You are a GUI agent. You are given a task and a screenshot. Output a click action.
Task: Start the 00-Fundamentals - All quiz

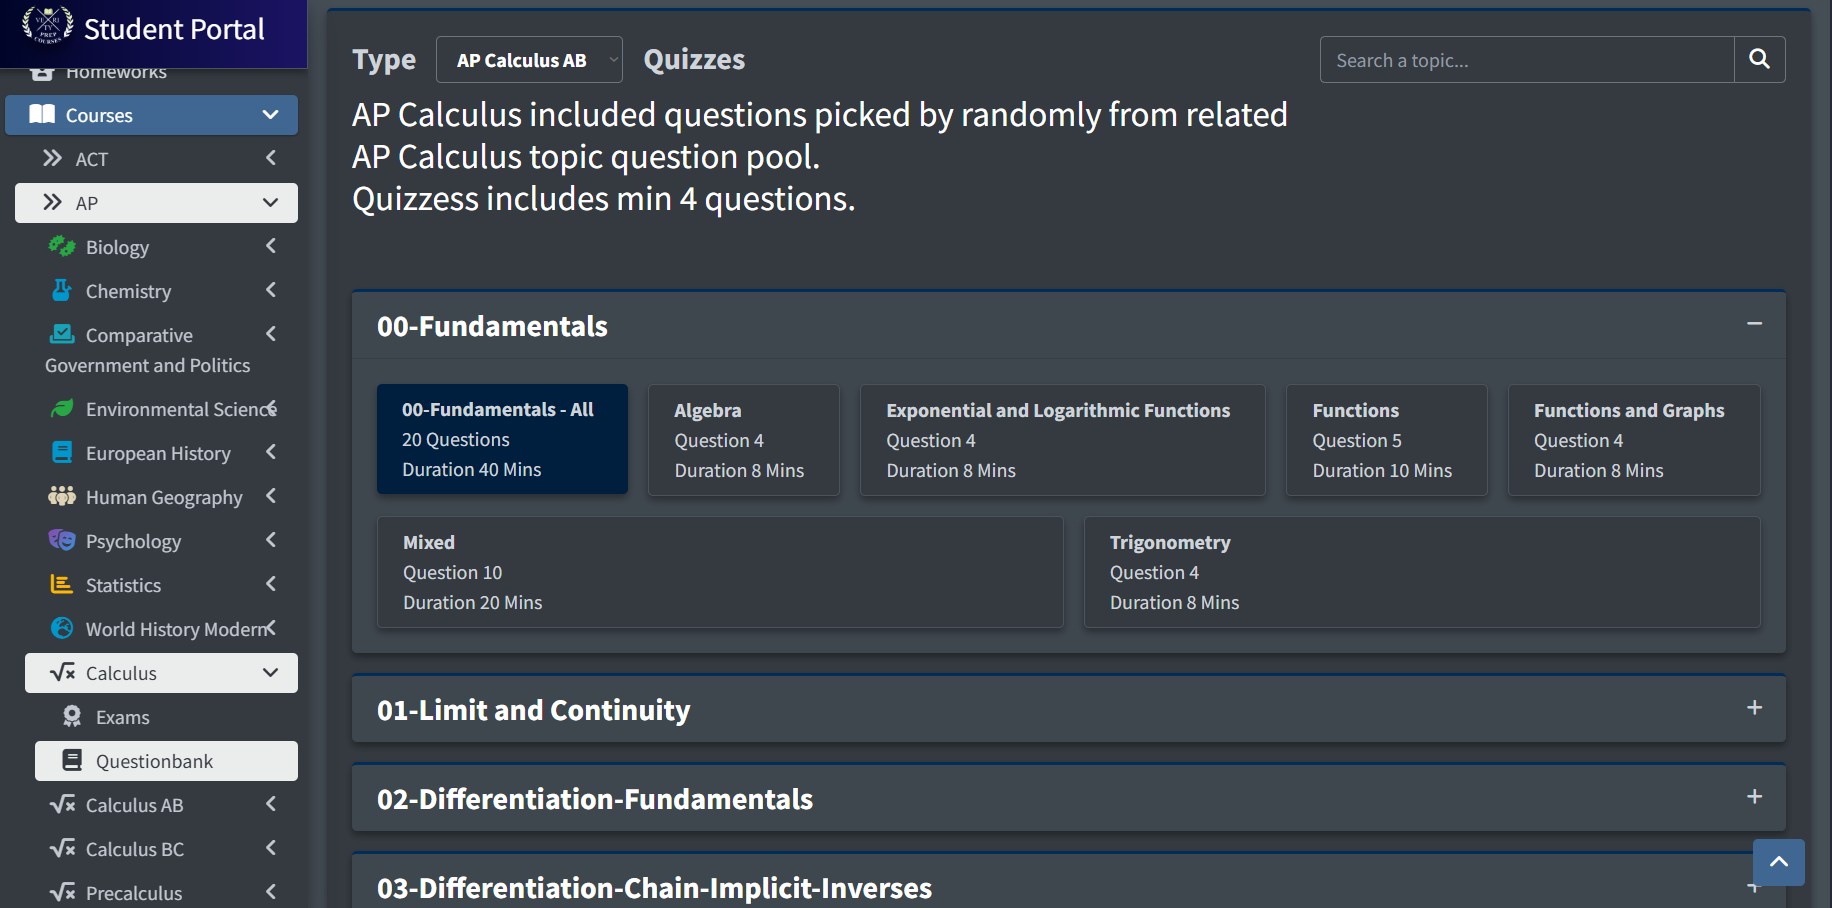tap(502, 439)
